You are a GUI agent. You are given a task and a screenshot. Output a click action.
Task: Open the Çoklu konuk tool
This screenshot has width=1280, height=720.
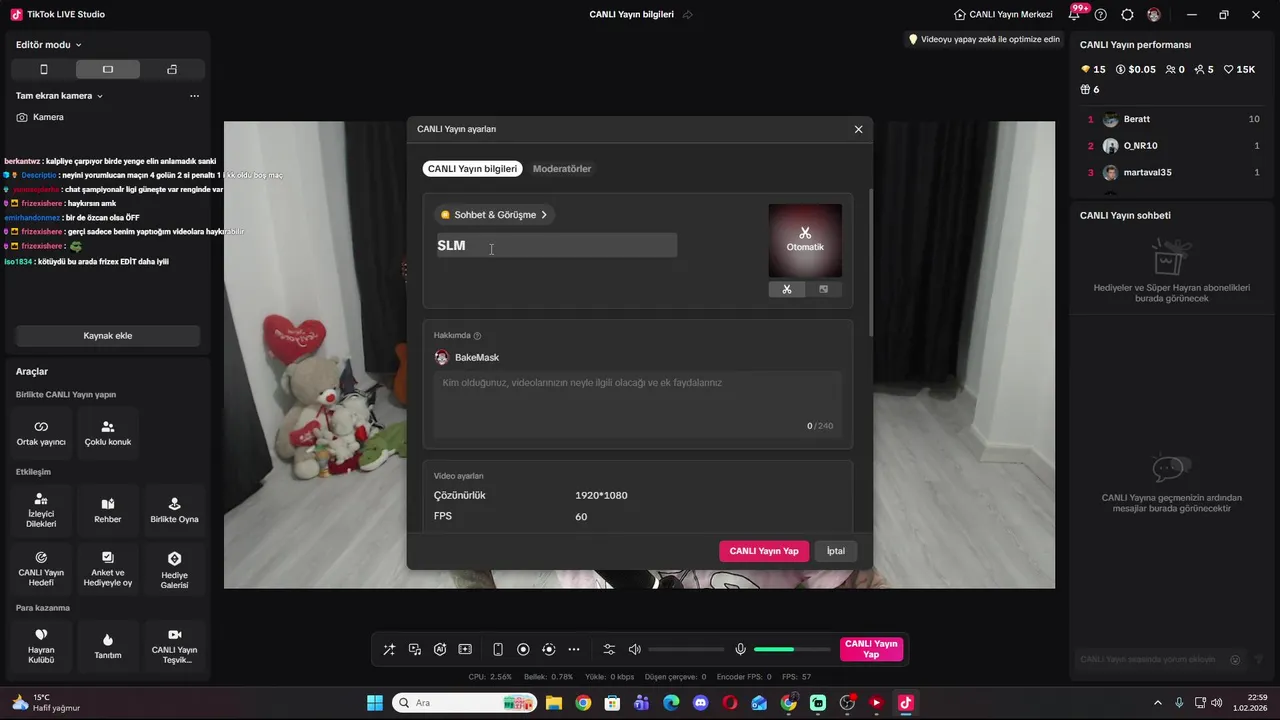(108, 433)
